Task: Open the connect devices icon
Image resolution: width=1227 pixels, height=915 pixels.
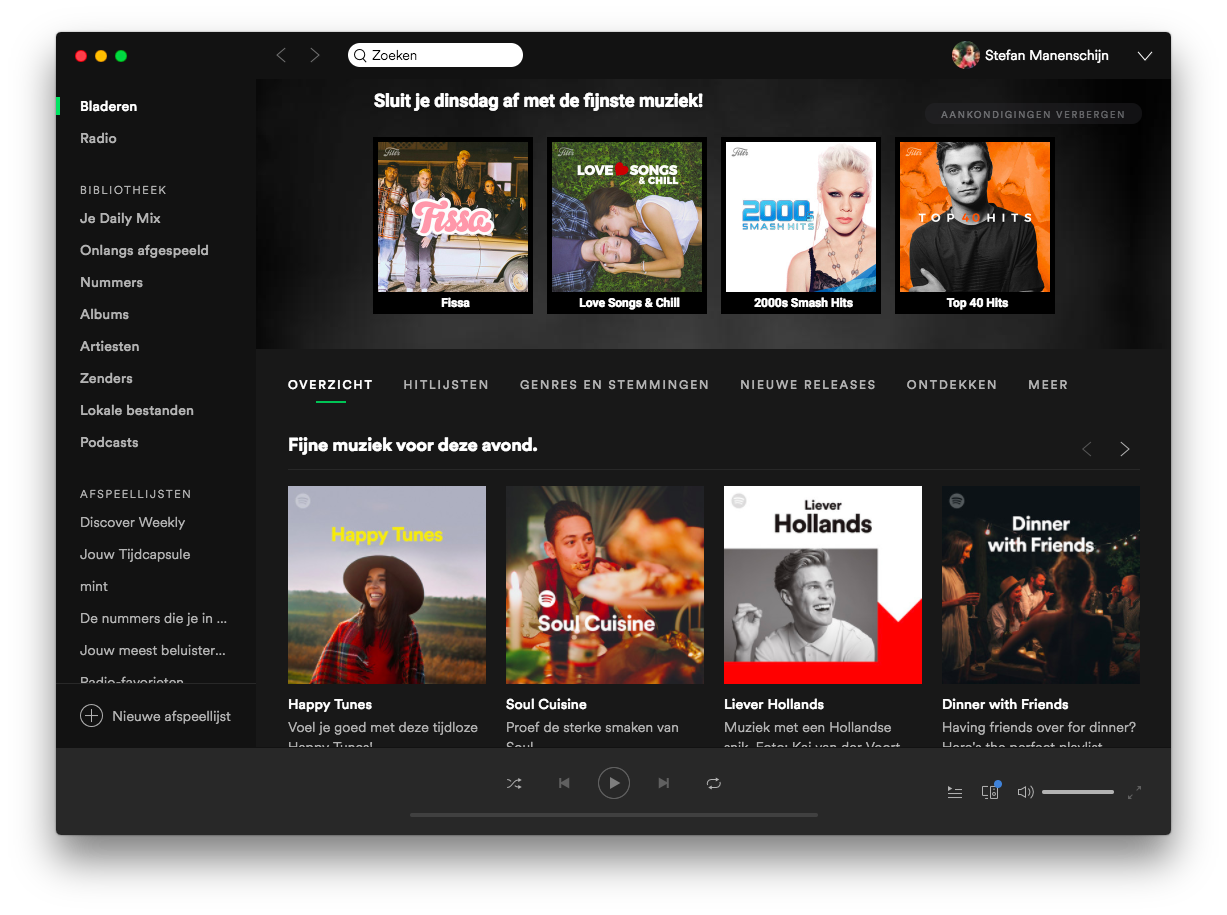Action: click(990, 791)
